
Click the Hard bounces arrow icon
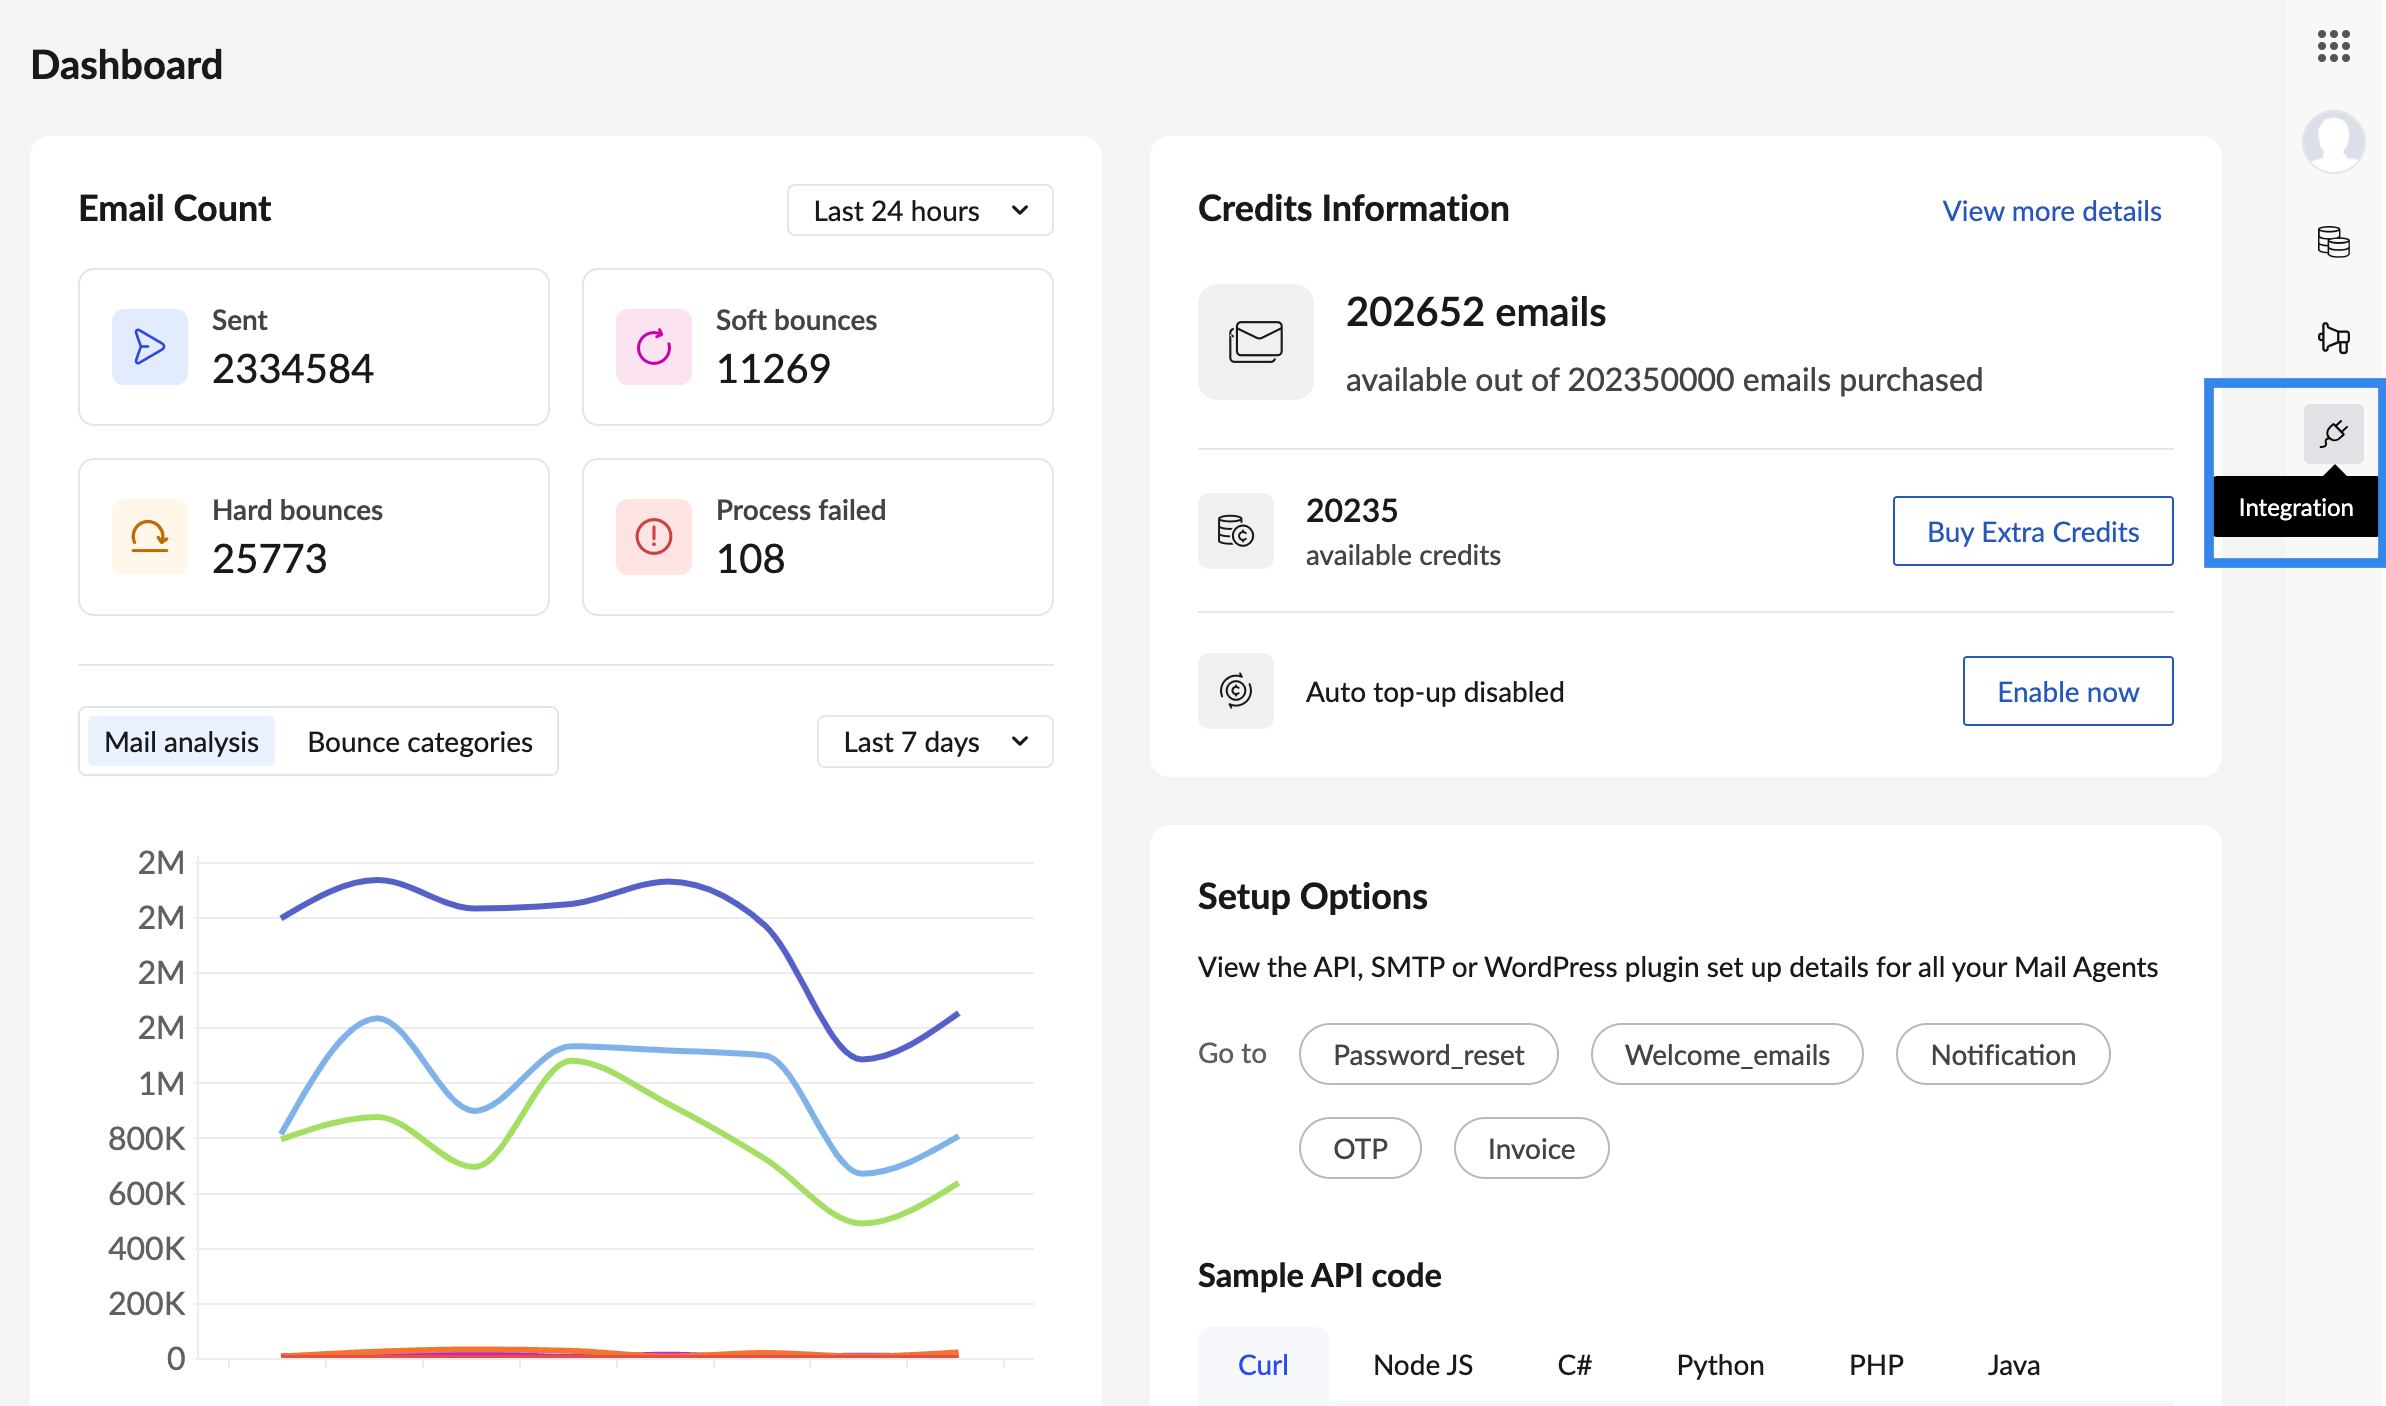coord(150,537)
